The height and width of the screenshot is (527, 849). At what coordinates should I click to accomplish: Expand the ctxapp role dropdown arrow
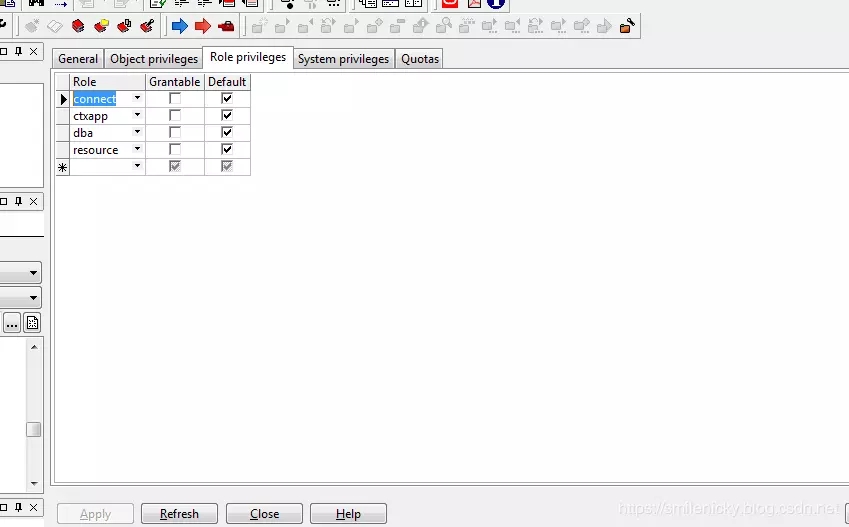tap(137, 116)
